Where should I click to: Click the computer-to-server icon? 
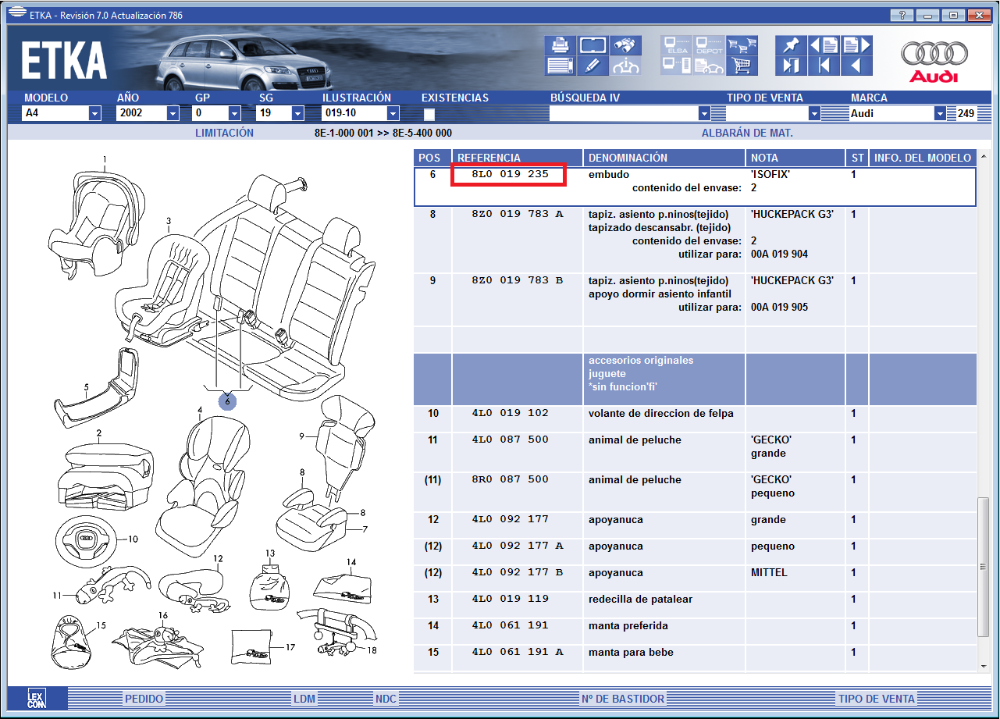pos(677,65)
